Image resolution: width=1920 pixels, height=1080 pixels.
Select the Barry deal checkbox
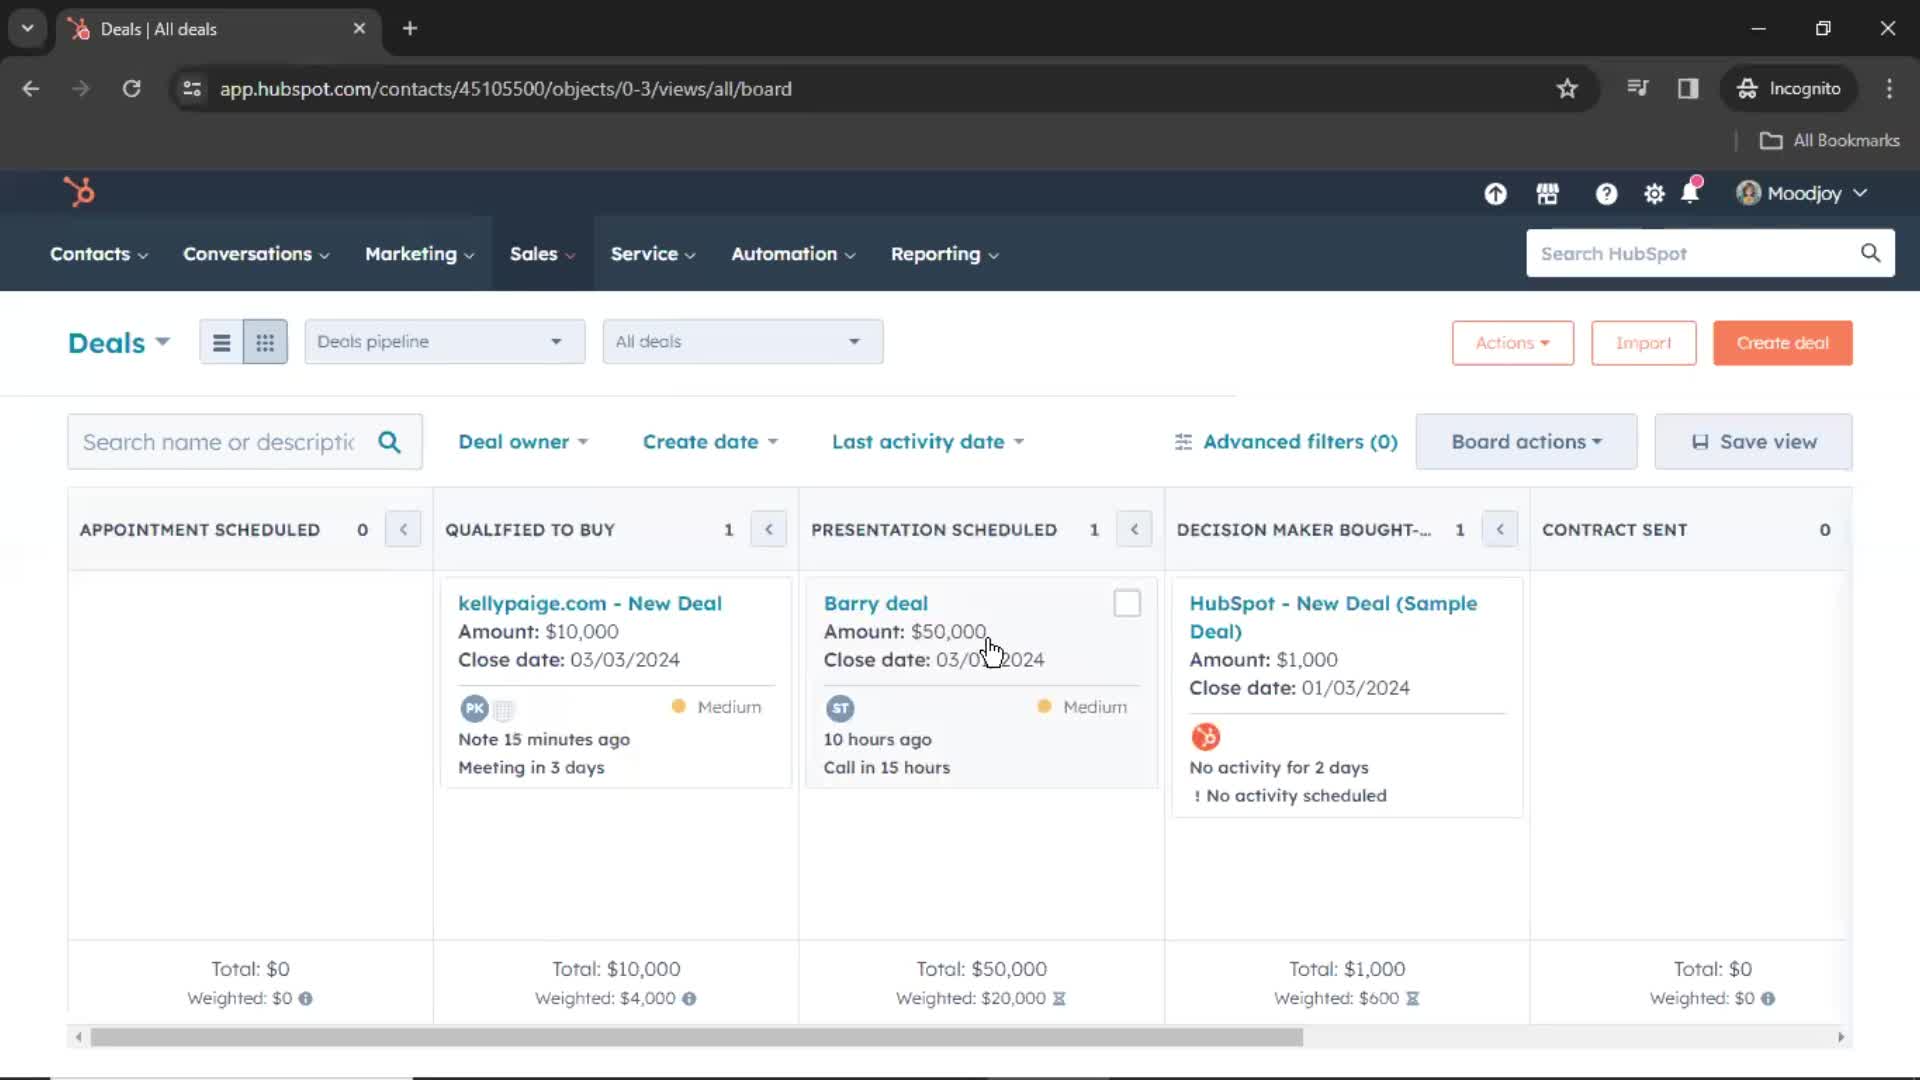pyautogui.click(x=1127, y=603)
